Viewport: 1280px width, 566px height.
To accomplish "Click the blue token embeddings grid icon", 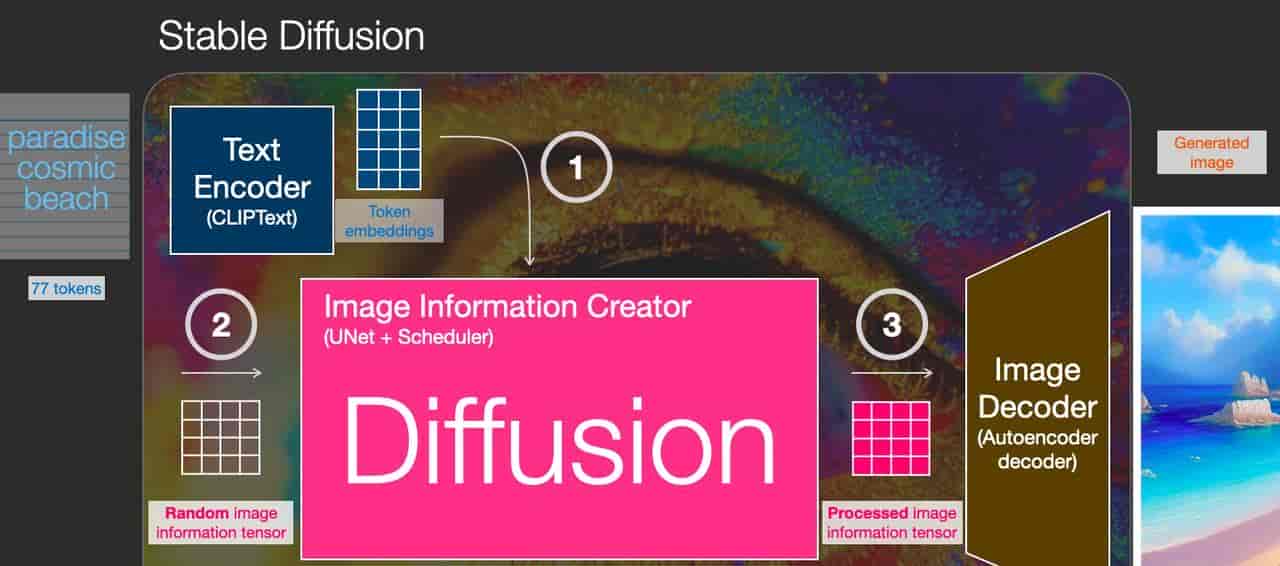I will point(389,139).
